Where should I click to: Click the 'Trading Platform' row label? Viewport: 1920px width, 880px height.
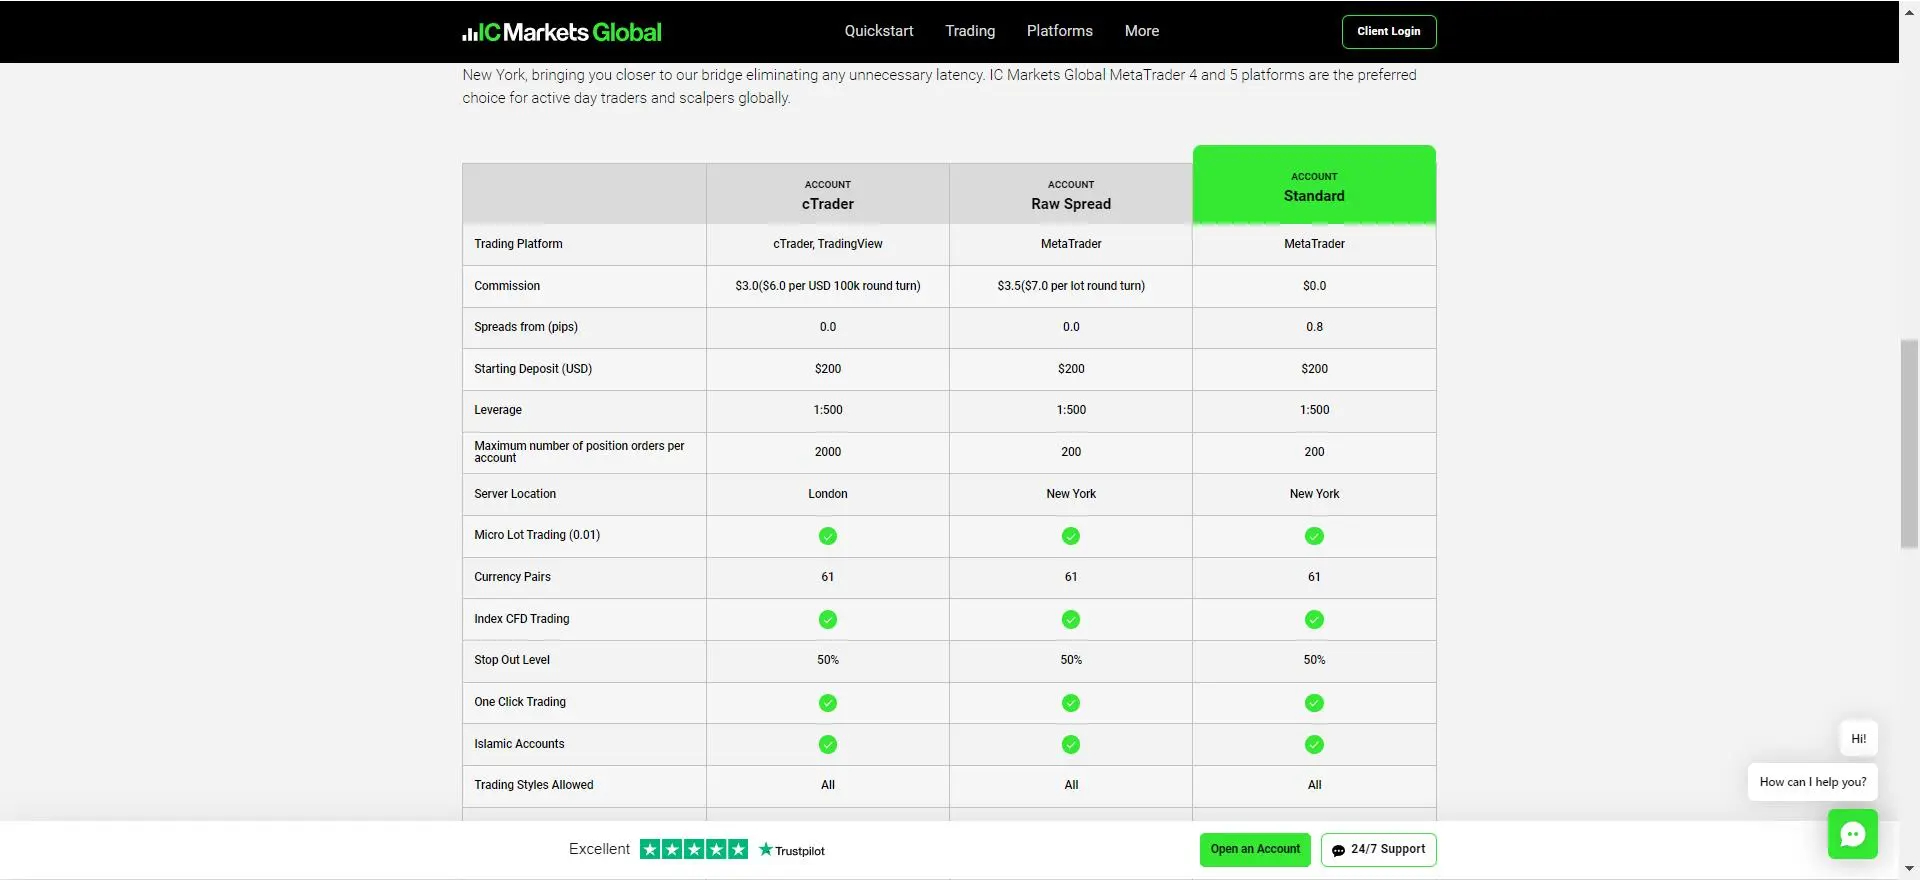point(518,244)
